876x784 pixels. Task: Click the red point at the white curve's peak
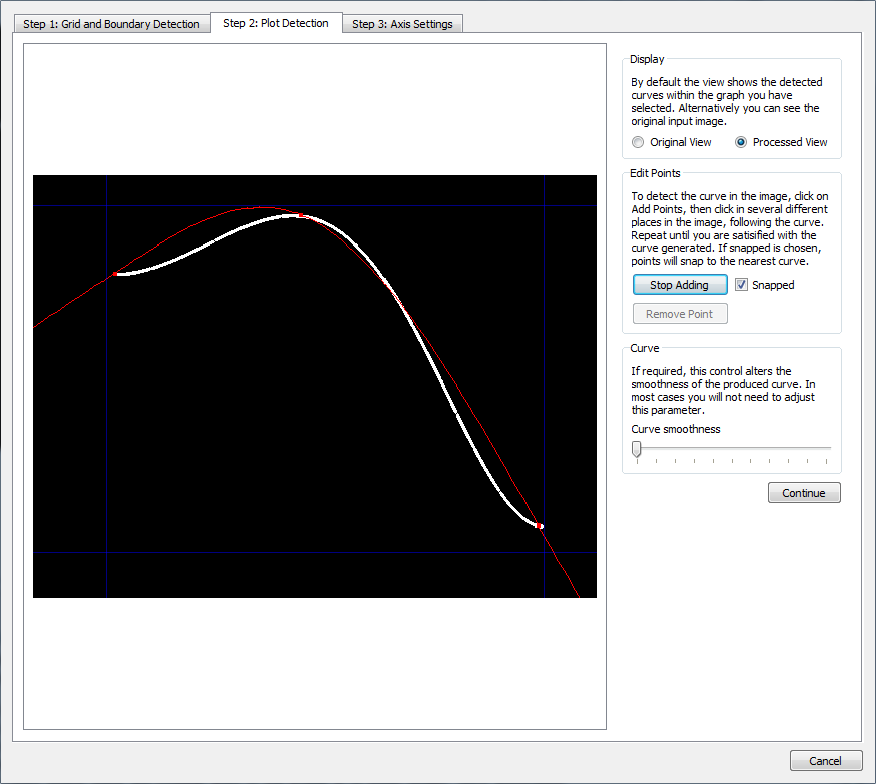coord(299,215)
